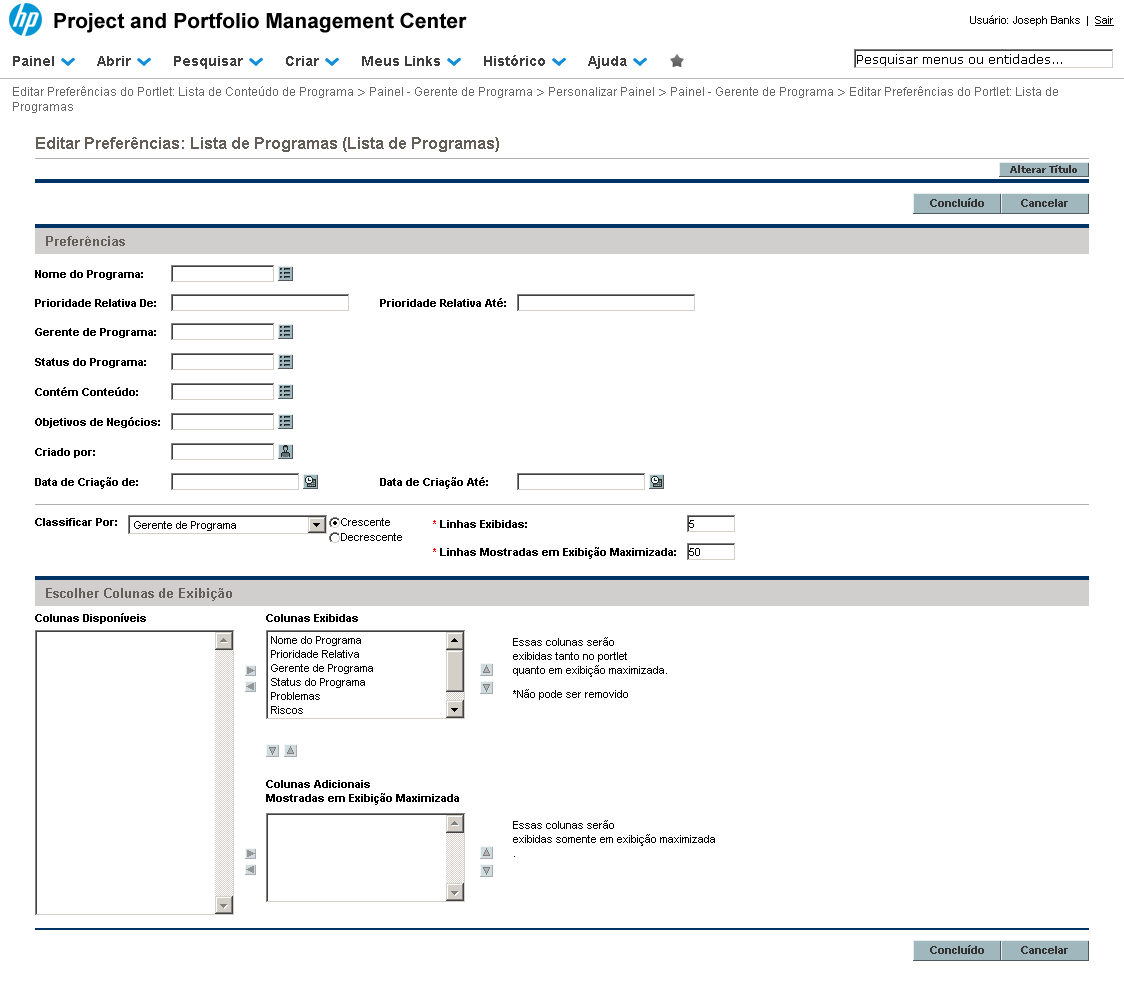Click the Alterar Título button
The width and height of the screenshot is (1124, 986).
click(1043, 170)
